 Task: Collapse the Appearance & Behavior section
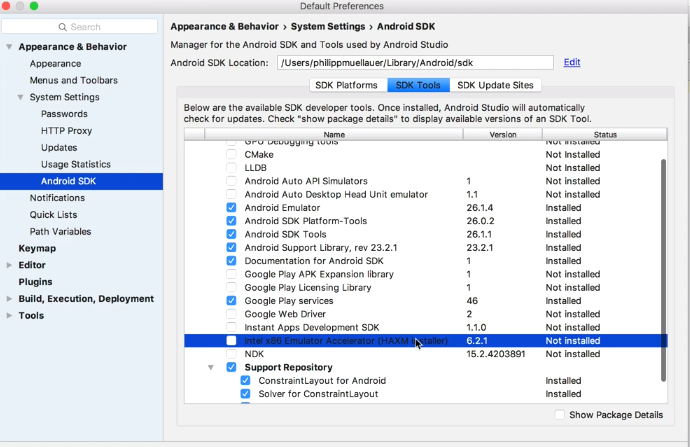pyautogui.click(x=9, y=47)
